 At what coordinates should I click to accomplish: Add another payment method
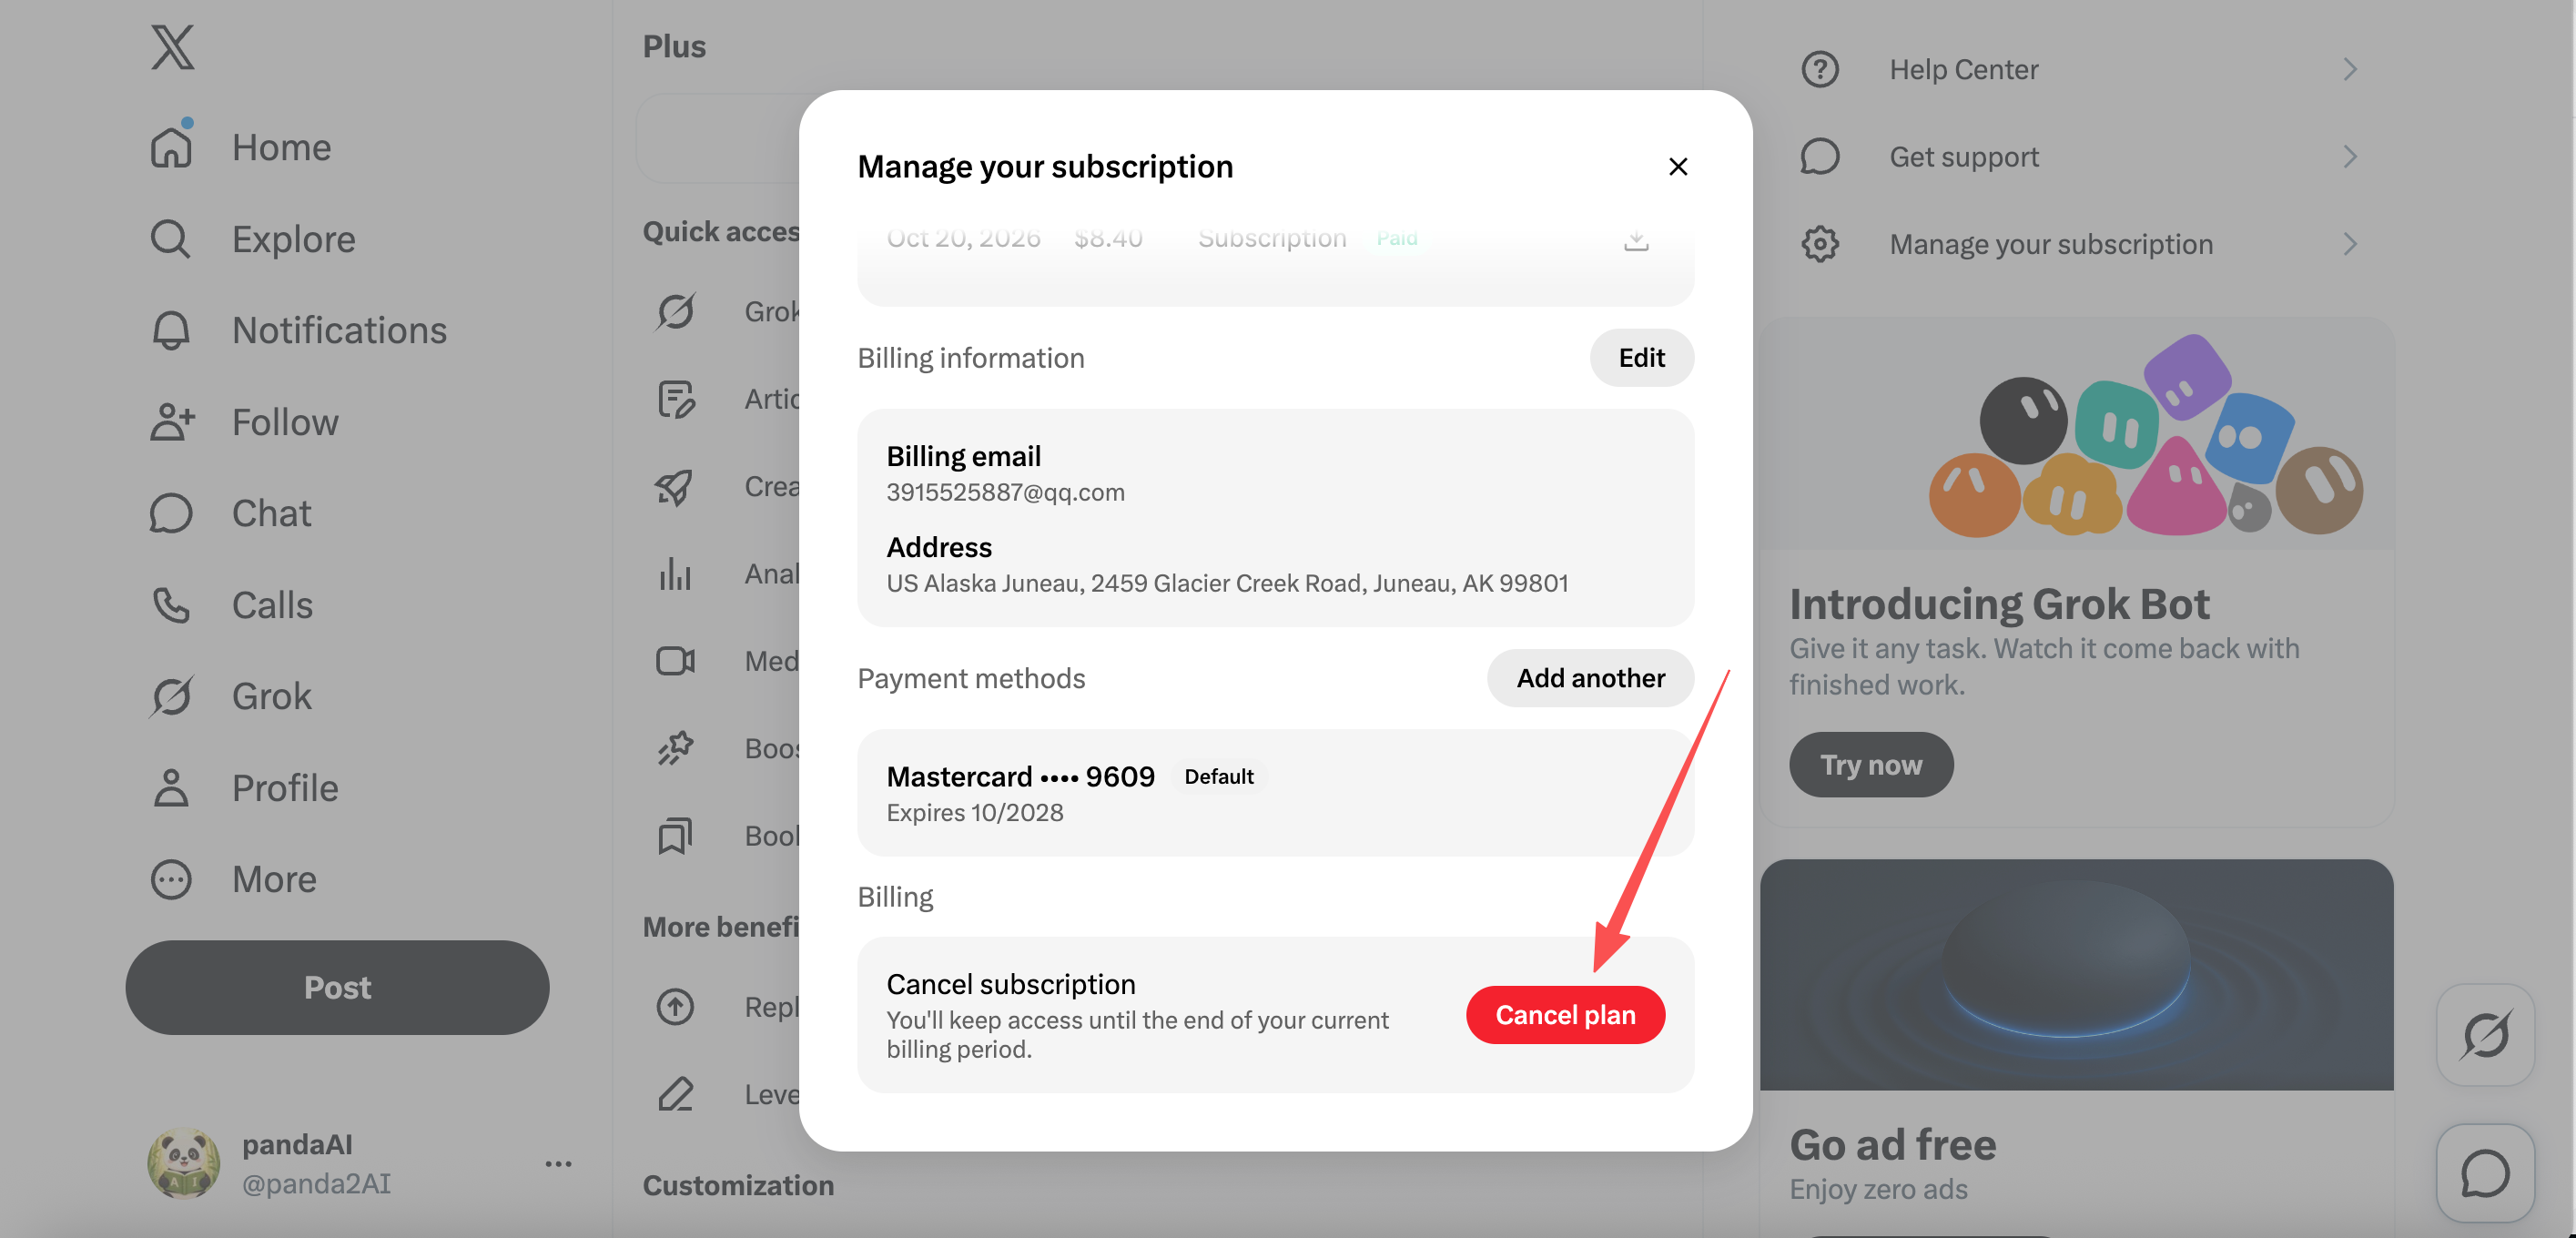click(x=1590, y=678)
